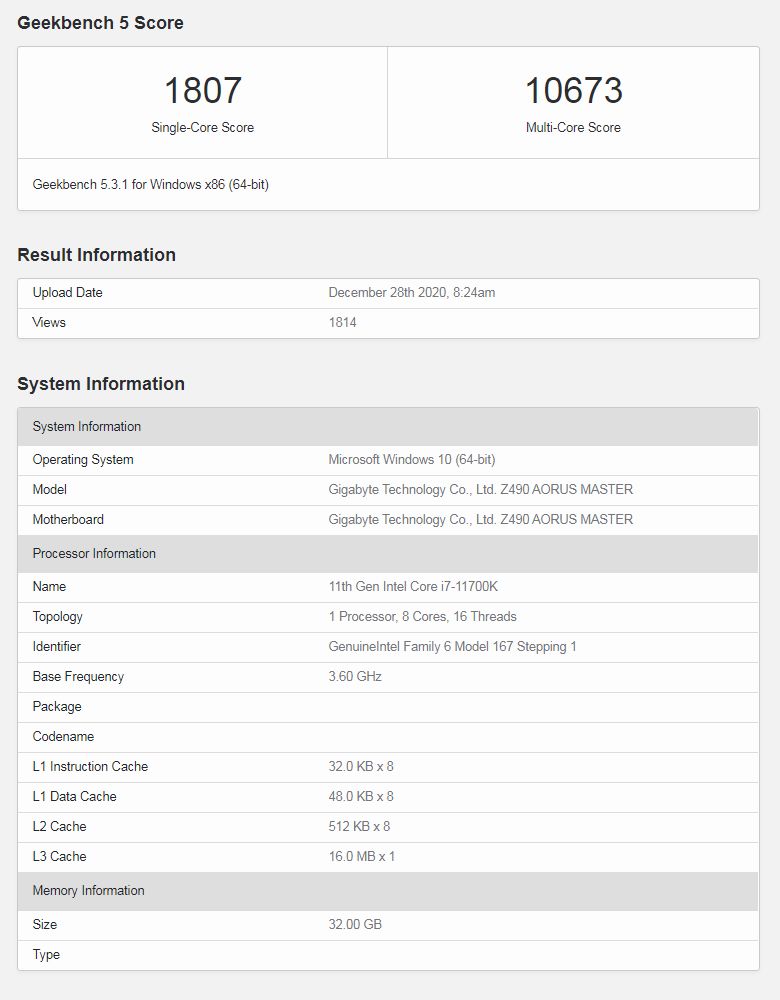Click the Topology label
The height and width of the screenshot is (1000, 780).
tap(57, 617)
